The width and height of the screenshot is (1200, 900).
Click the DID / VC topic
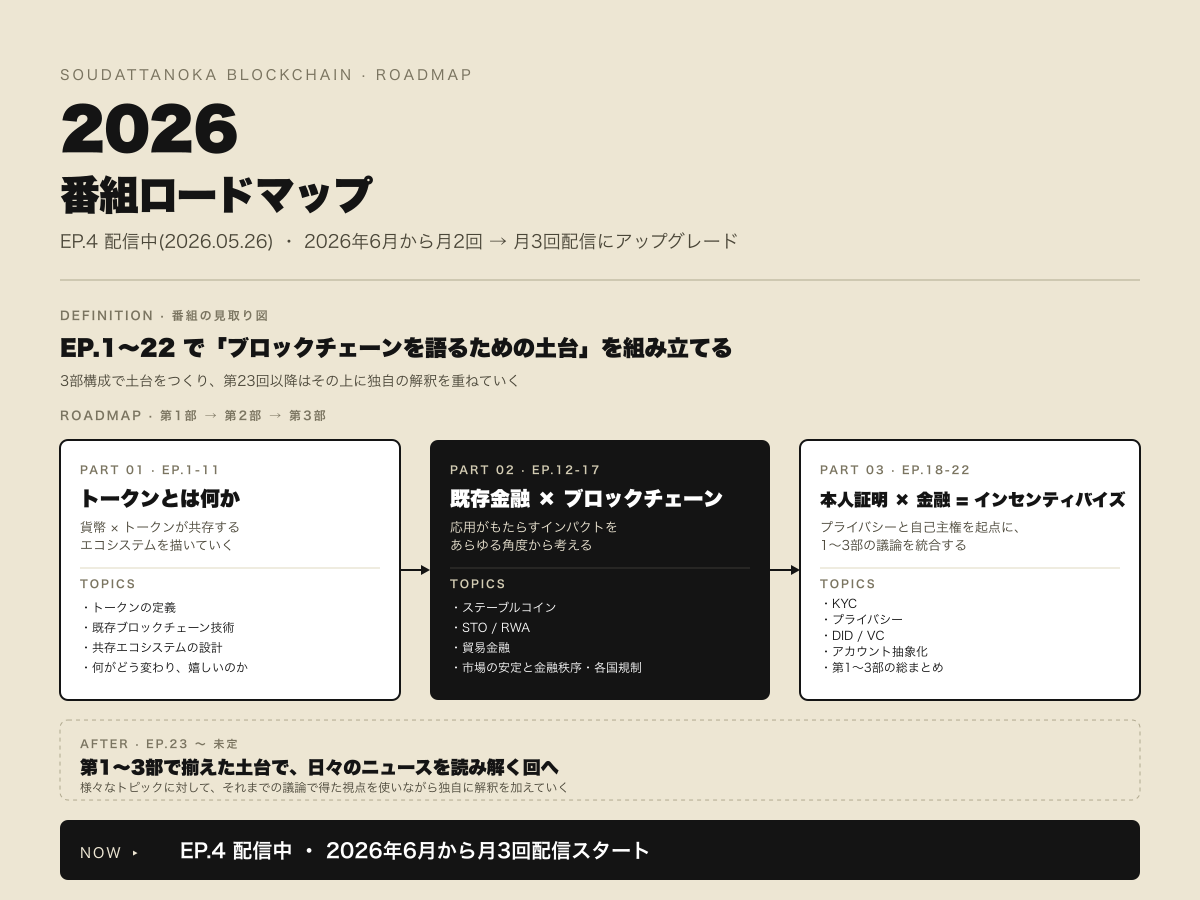click(853, 636)
